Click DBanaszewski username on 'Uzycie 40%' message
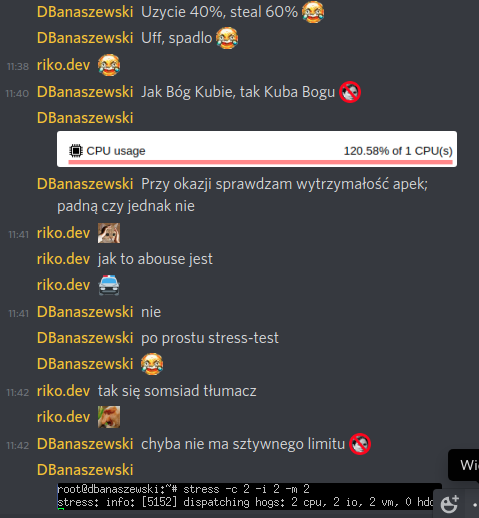479x518 pixels. 85,12
